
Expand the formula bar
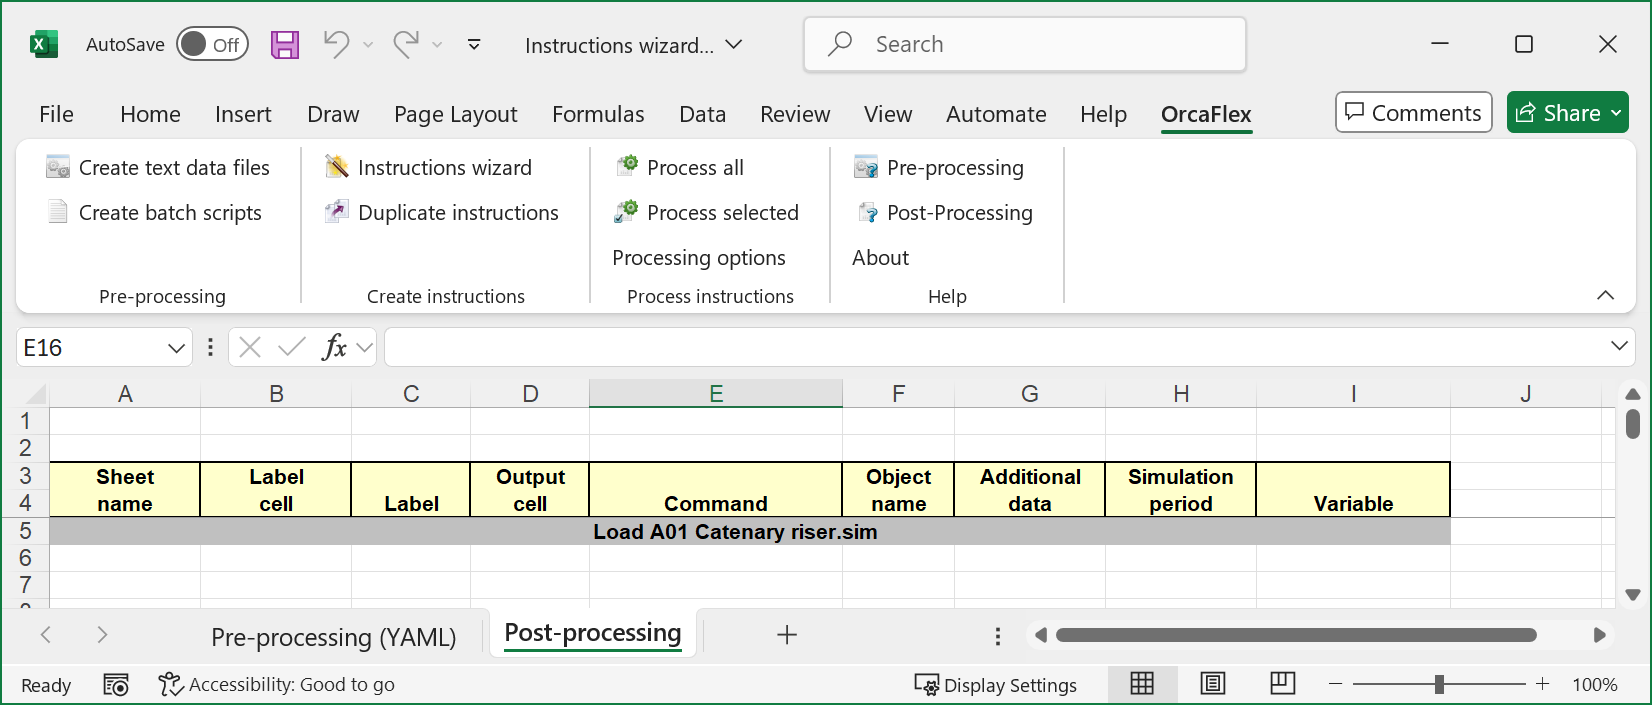pos(1619,346)
